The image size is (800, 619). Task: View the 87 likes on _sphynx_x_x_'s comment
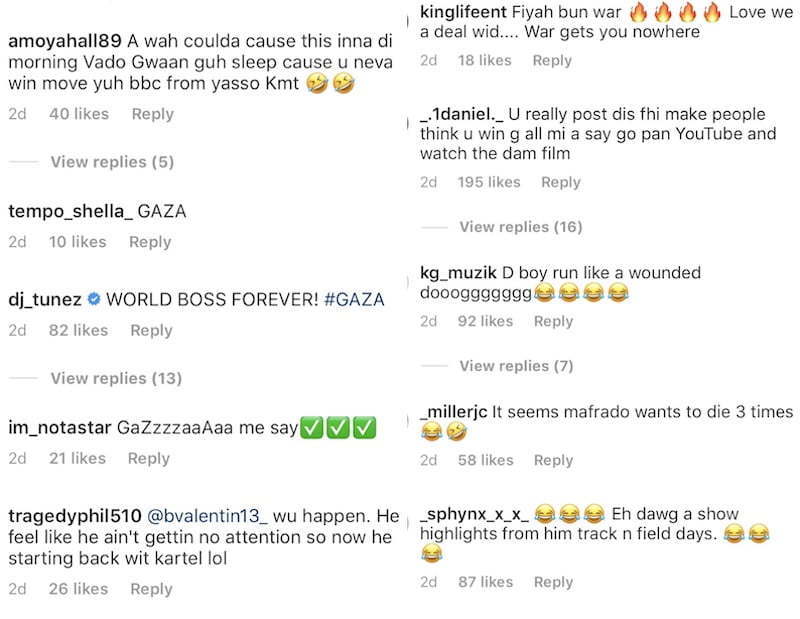coord(485,582)
